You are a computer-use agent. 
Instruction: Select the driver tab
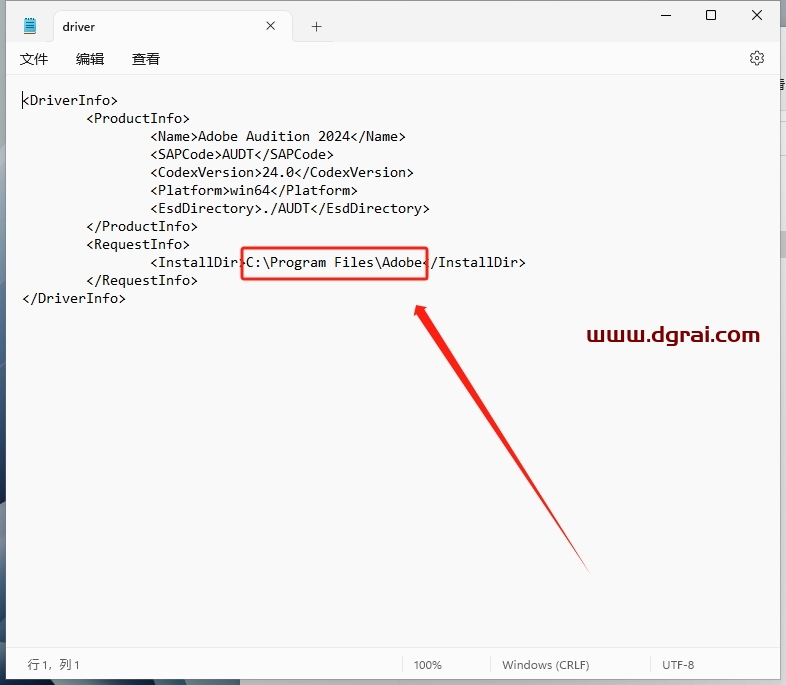(172, 27)
